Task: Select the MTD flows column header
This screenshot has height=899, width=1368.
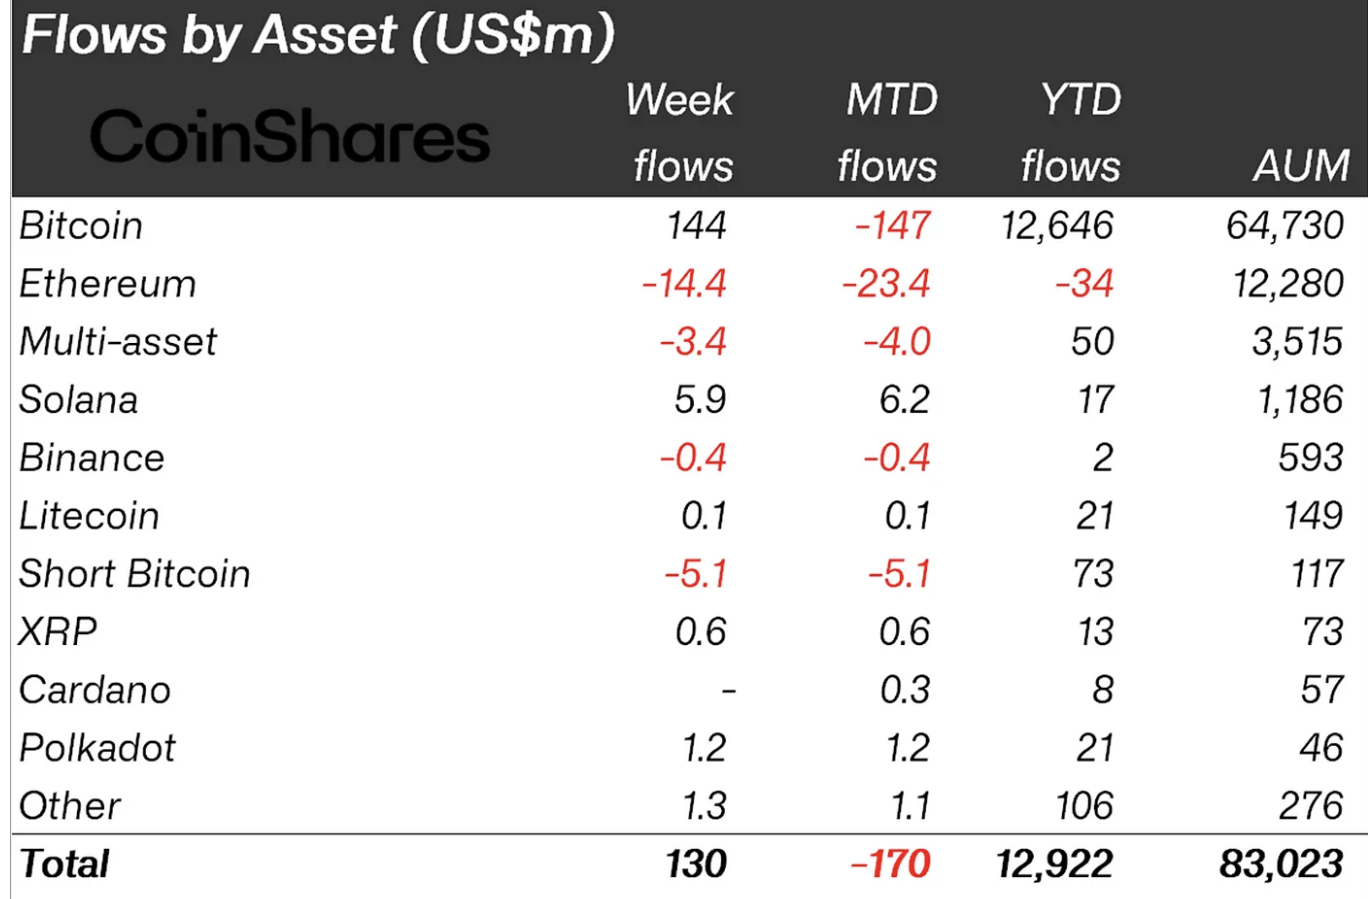Action: [x=888, y=133]
